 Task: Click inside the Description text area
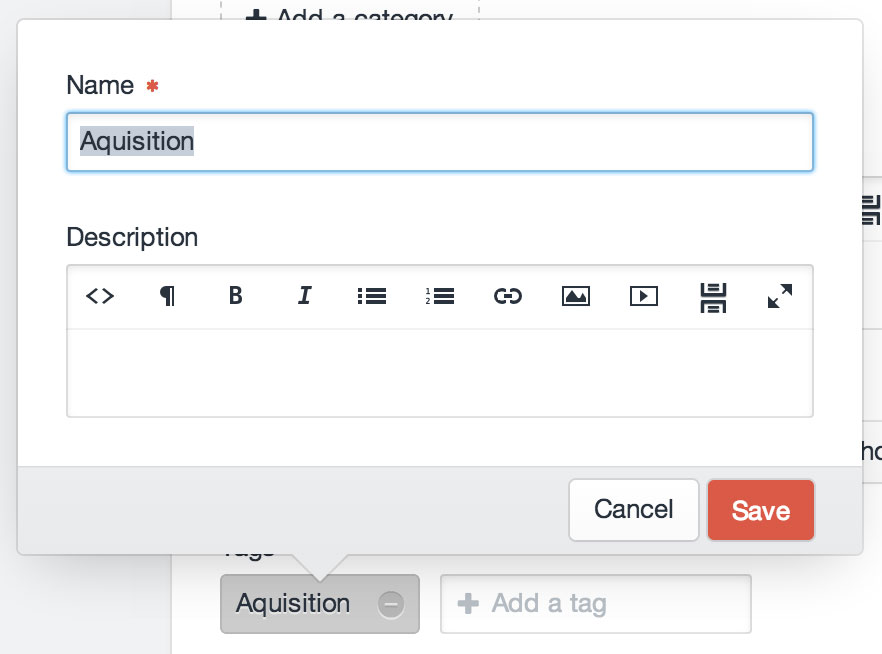point(440,372)
